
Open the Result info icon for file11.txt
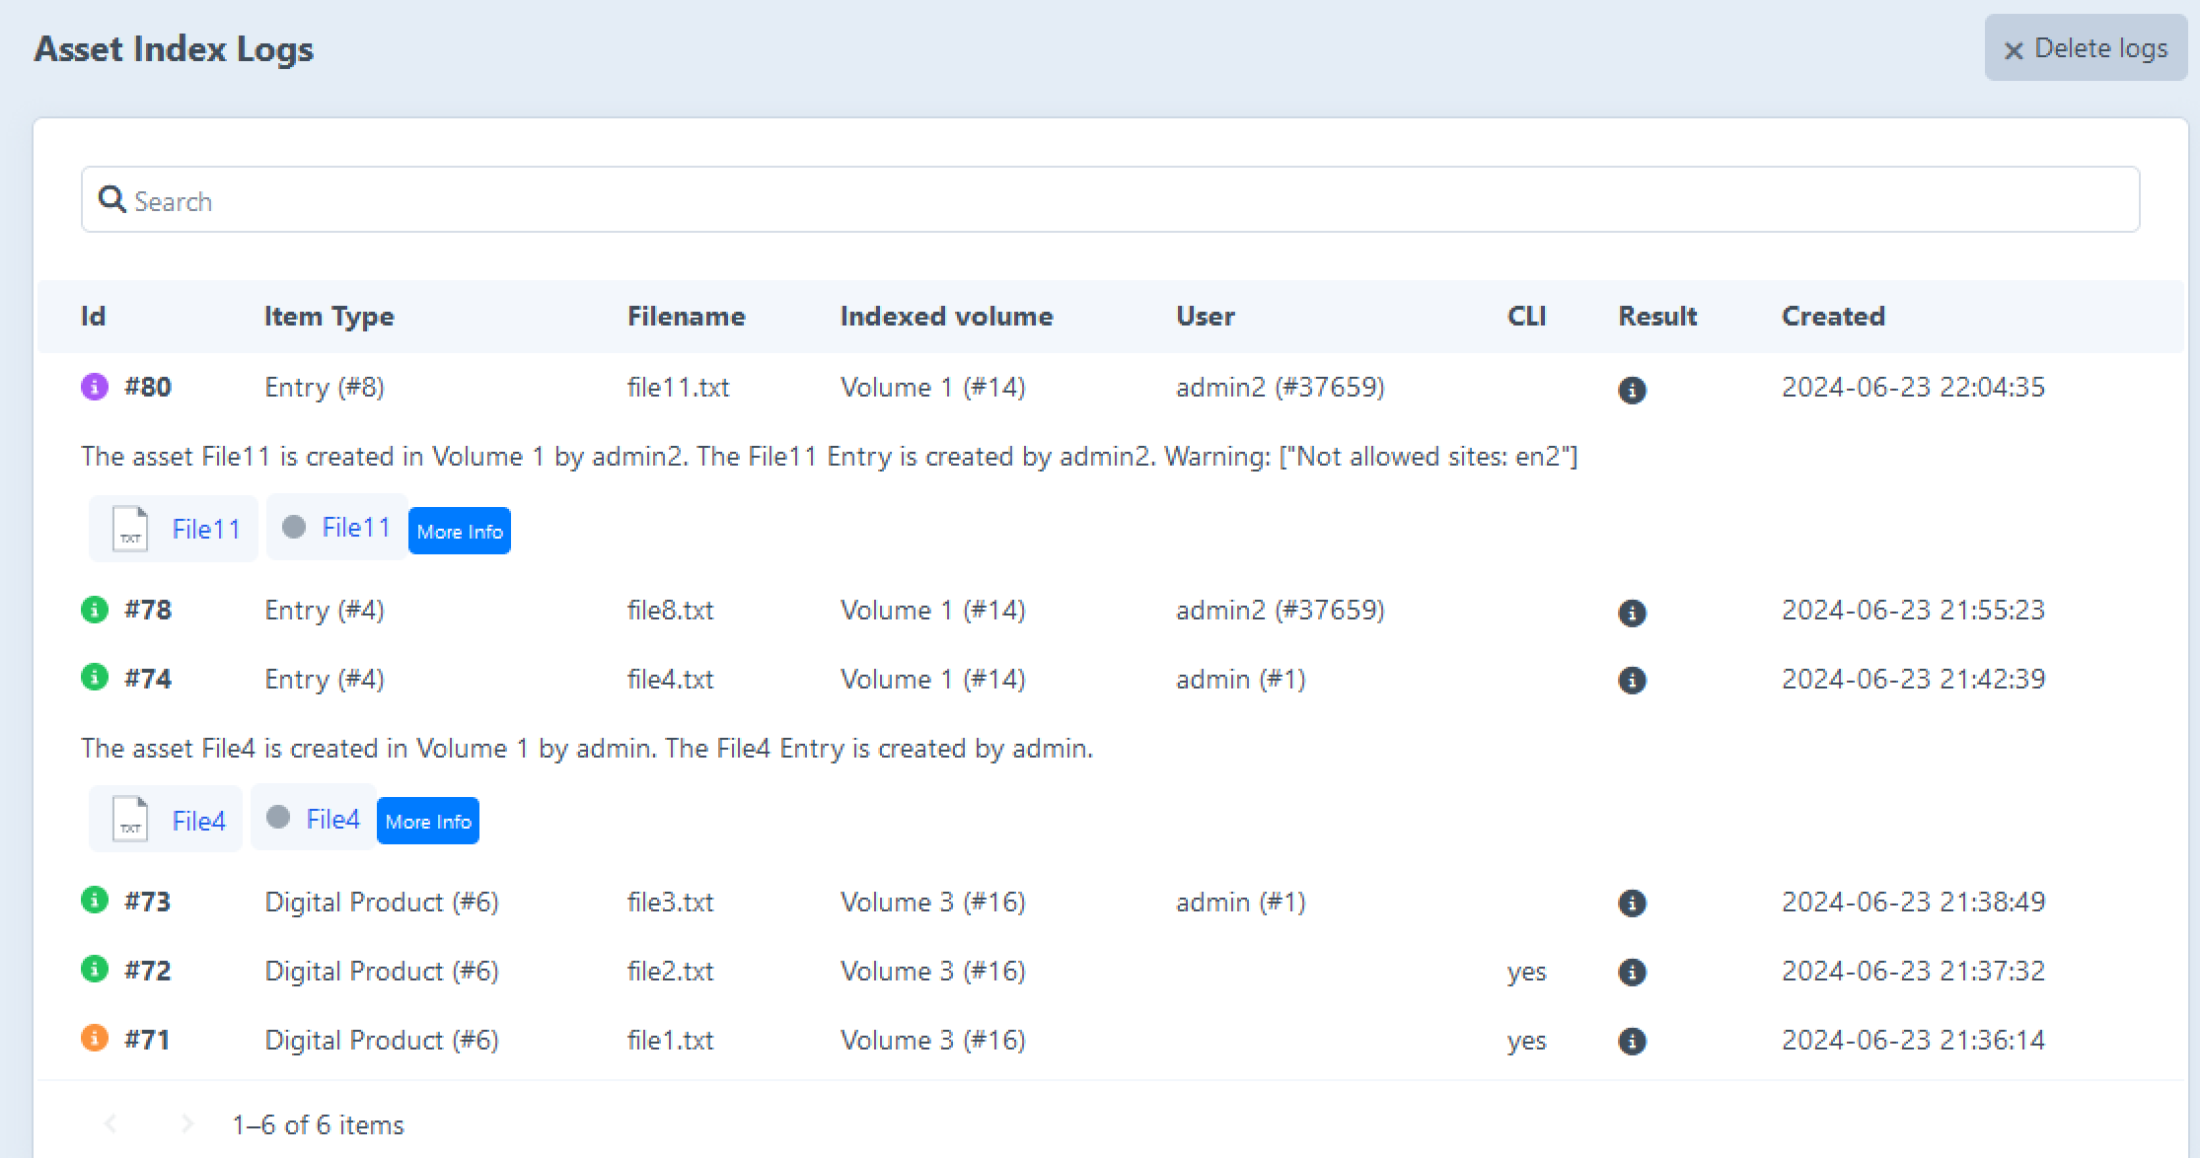tap(1632, 390)
